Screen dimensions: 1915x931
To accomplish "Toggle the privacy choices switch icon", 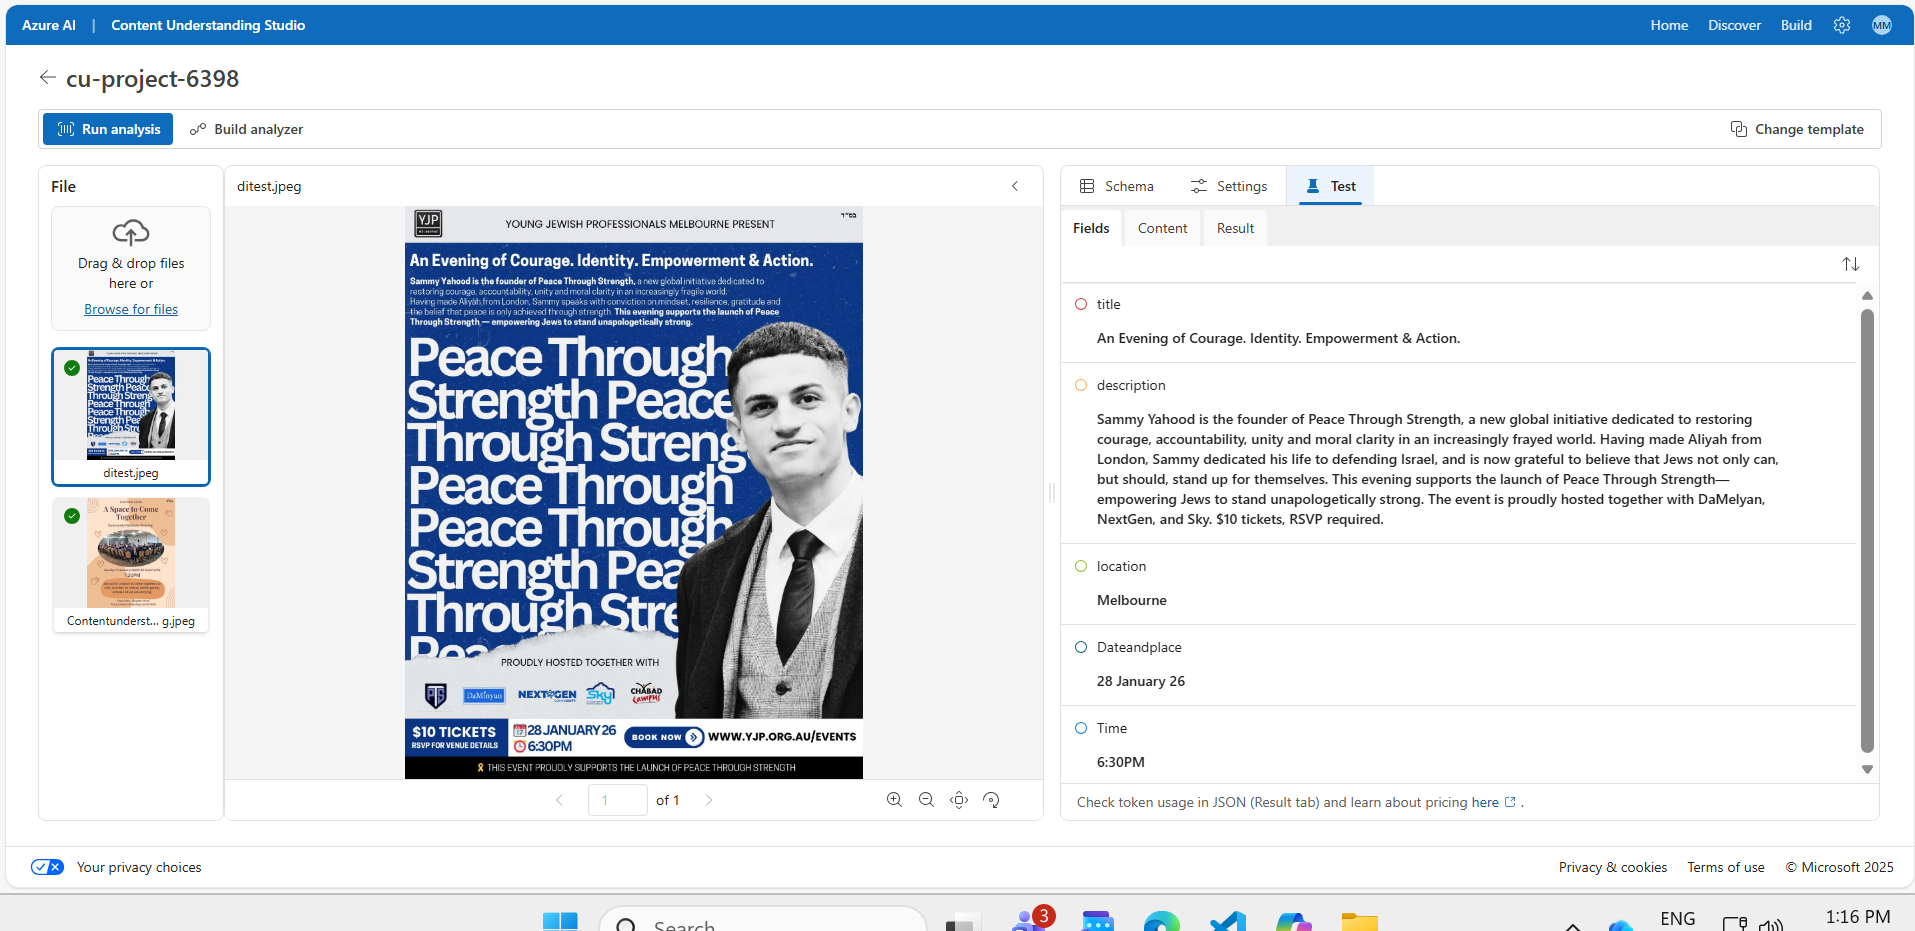I will (x=47, y=867).
